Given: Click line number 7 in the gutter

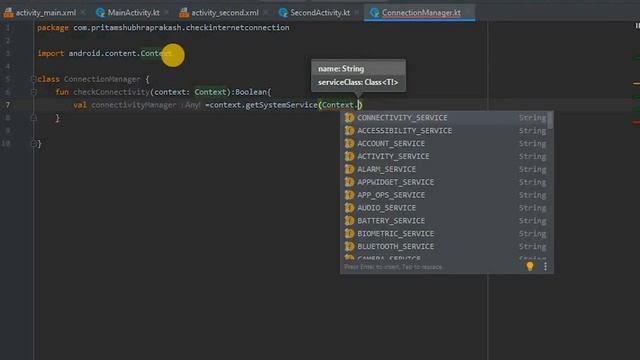Looking at the screenshot, I should coord(7,105).
